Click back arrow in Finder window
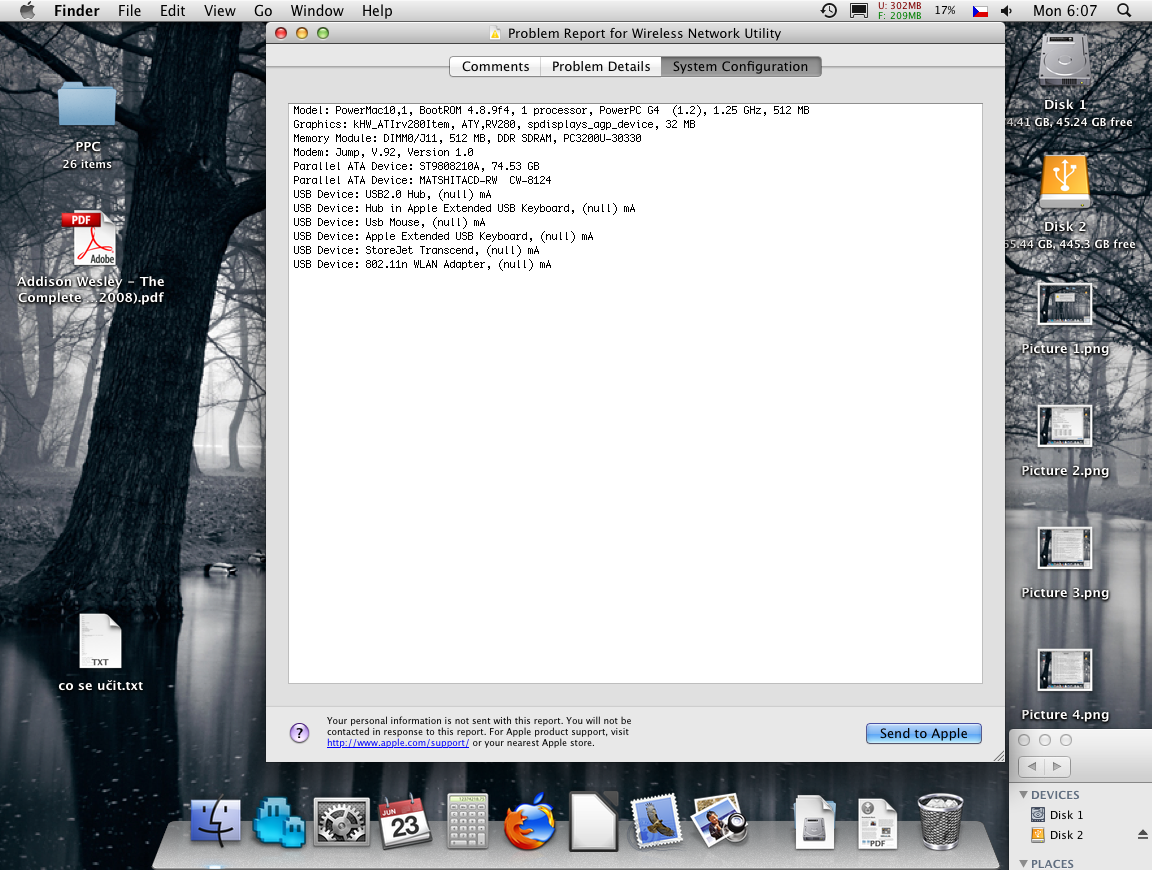 pyautogui.click(x=1032, y=766)
